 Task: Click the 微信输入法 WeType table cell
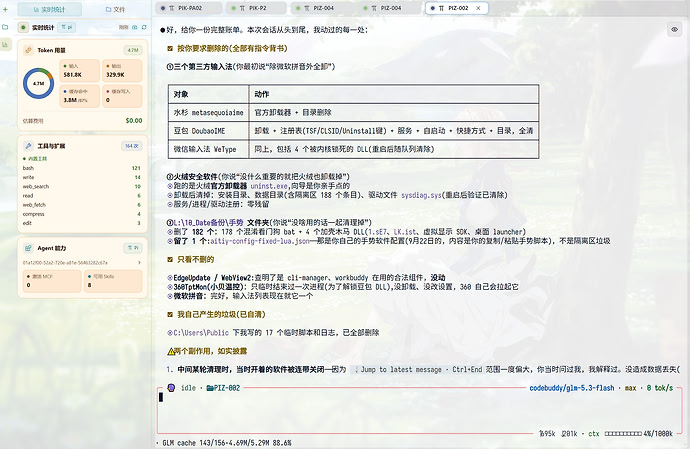(209, 149)
